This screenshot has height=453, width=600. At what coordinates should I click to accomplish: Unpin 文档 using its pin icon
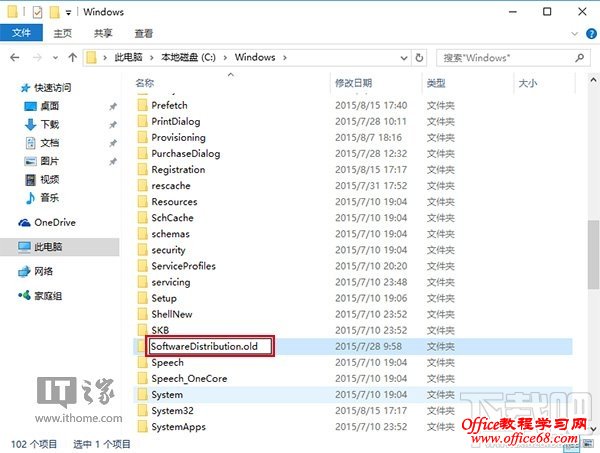[x=113, y=143]
